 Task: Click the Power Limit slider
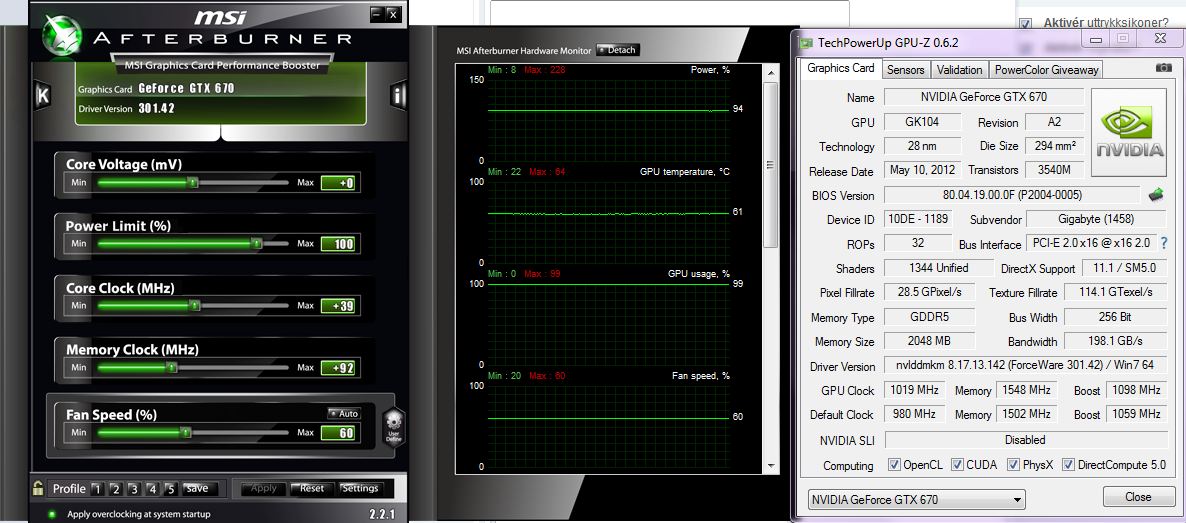pyautogui.click(x=193, y=244)
